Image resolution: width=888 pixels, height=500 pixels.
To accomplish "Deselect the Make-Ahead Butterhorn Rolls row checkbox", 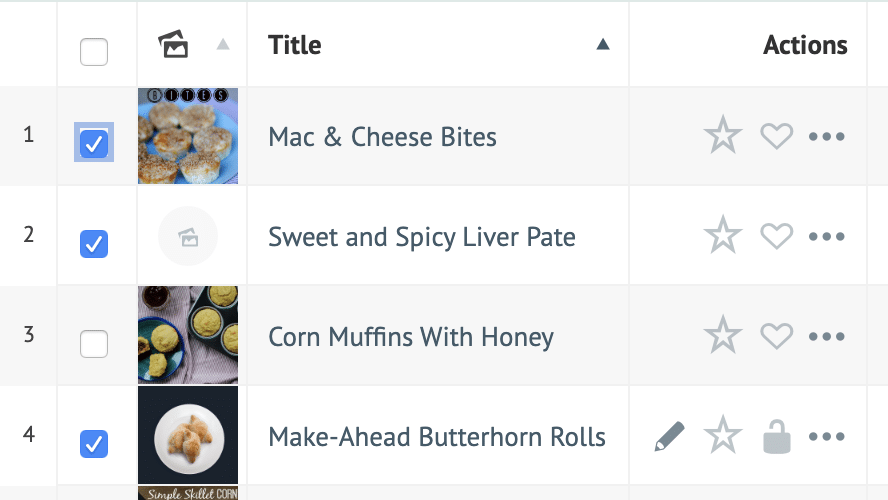I will tap(94, 443).
